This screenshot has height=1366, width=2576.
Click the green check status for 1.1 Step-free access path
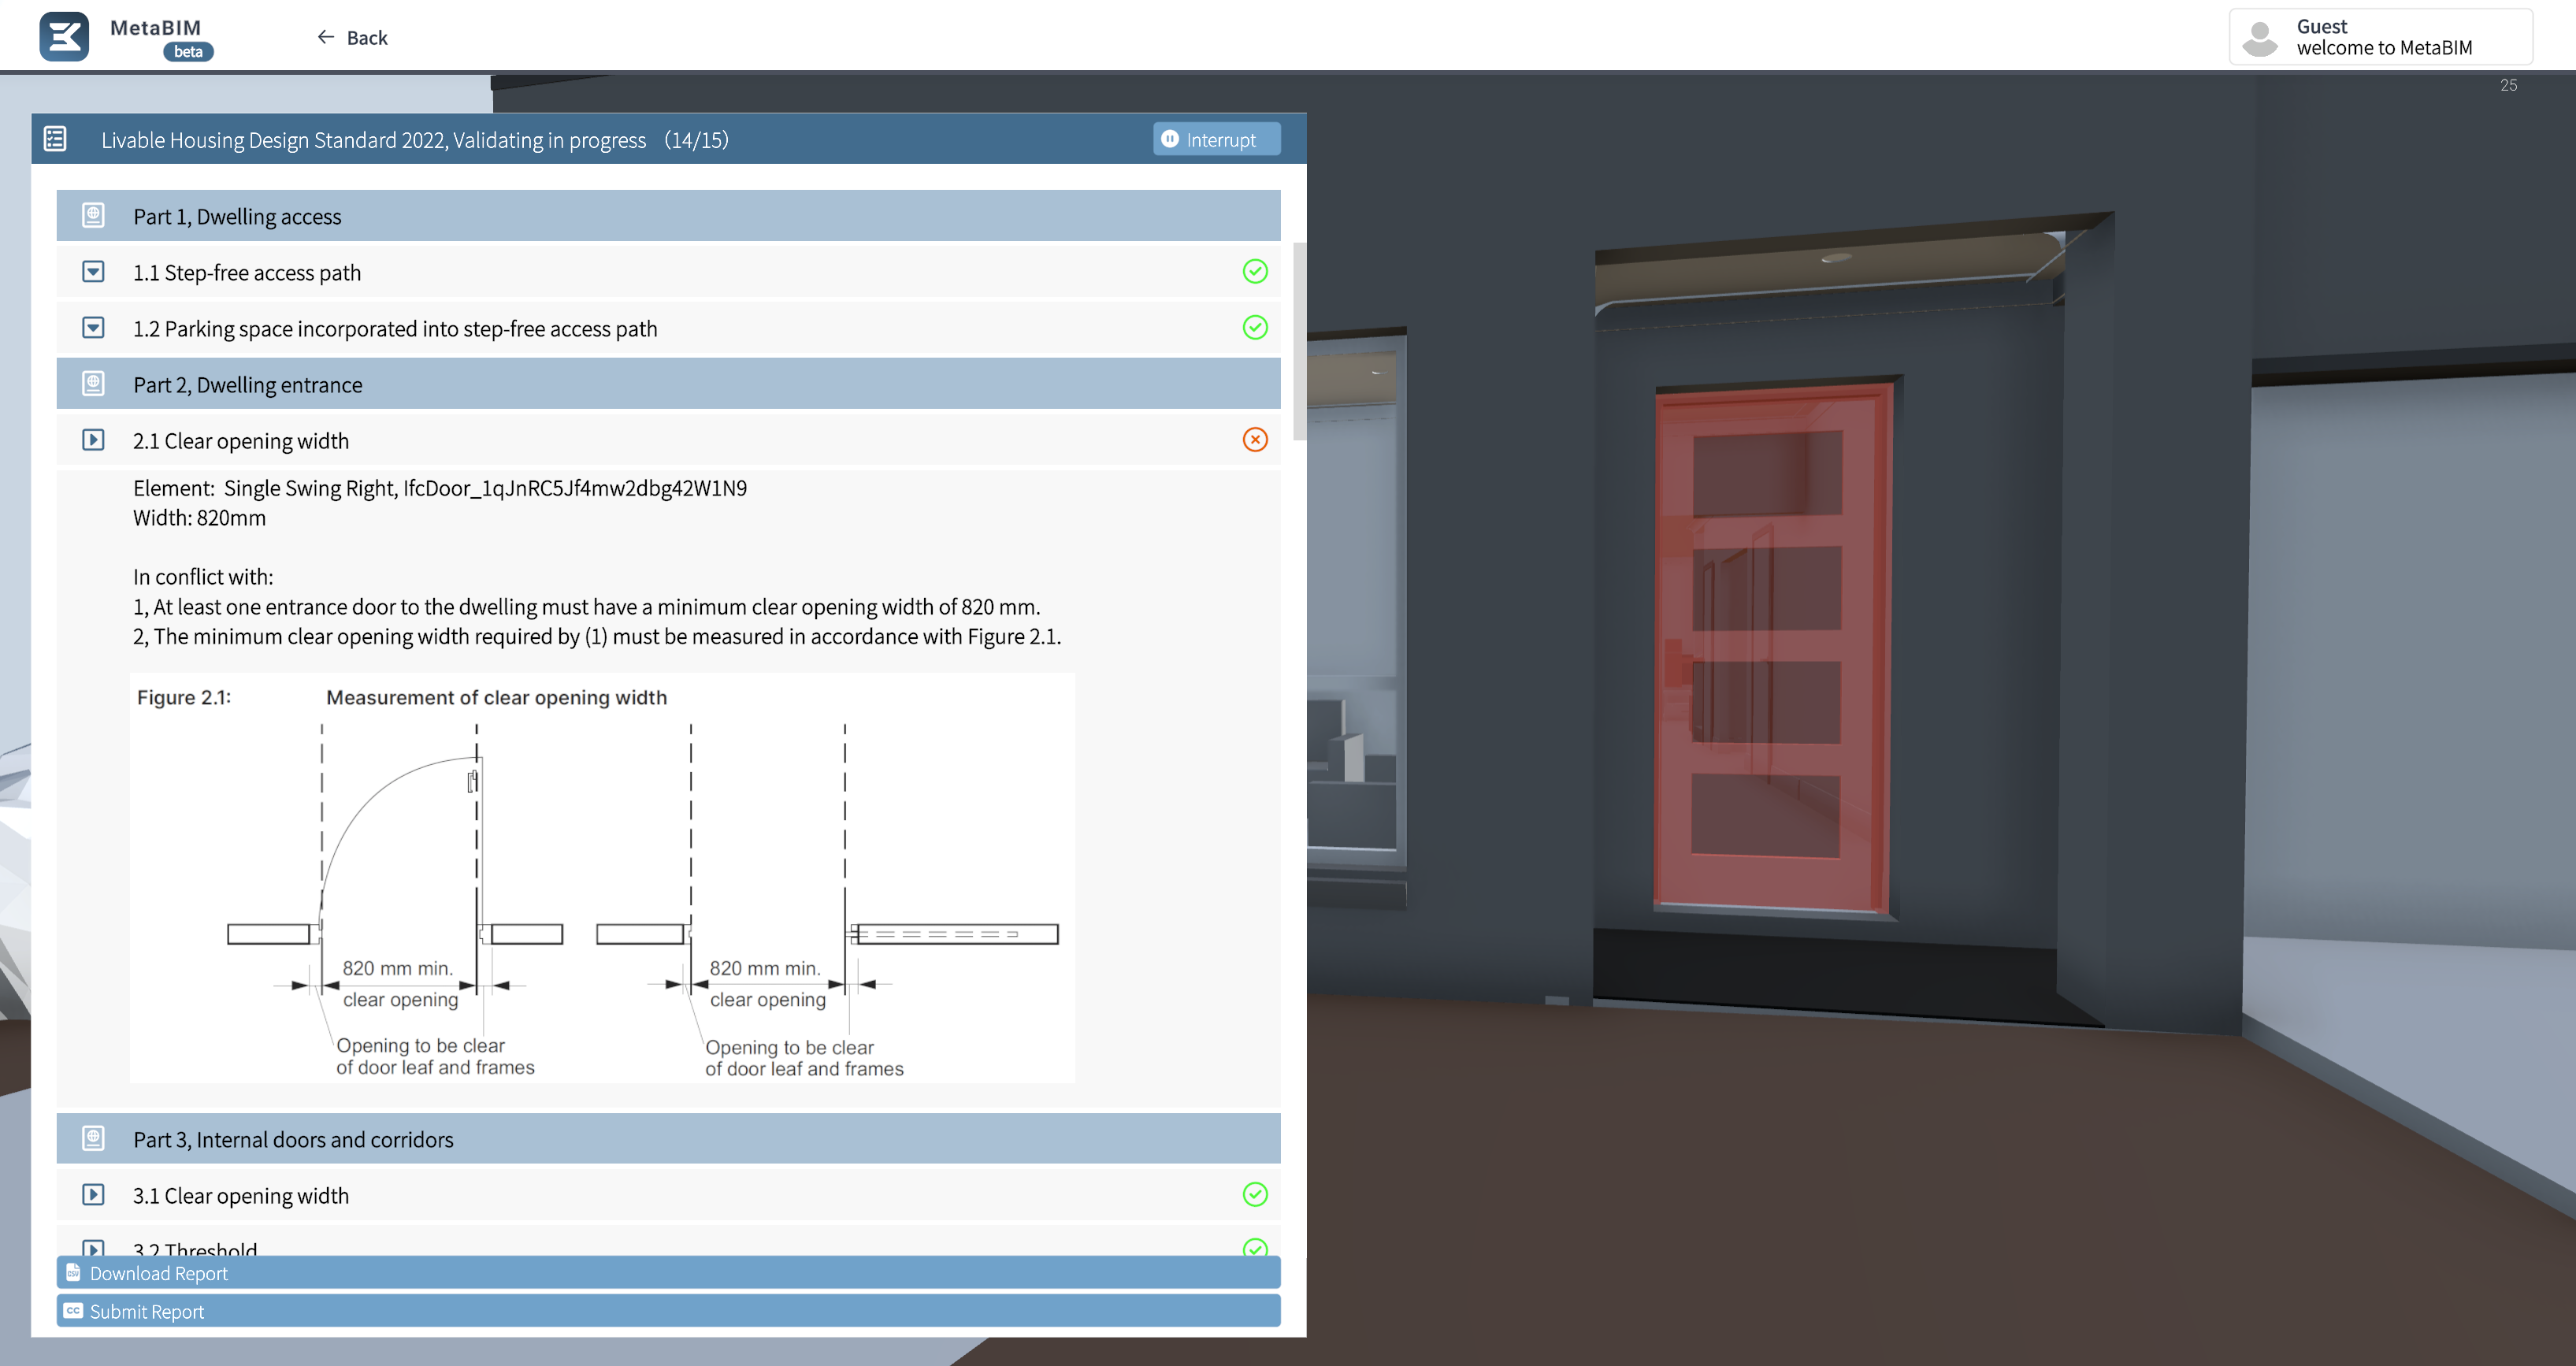(x=1255, y=271)
